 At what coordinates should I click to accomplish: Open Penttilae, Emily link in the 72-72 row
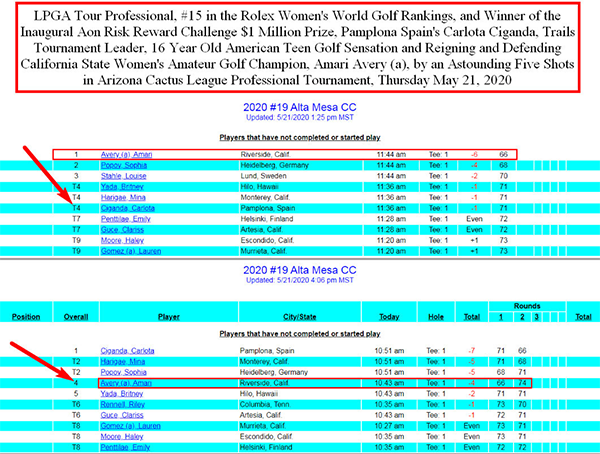(125, 447)
